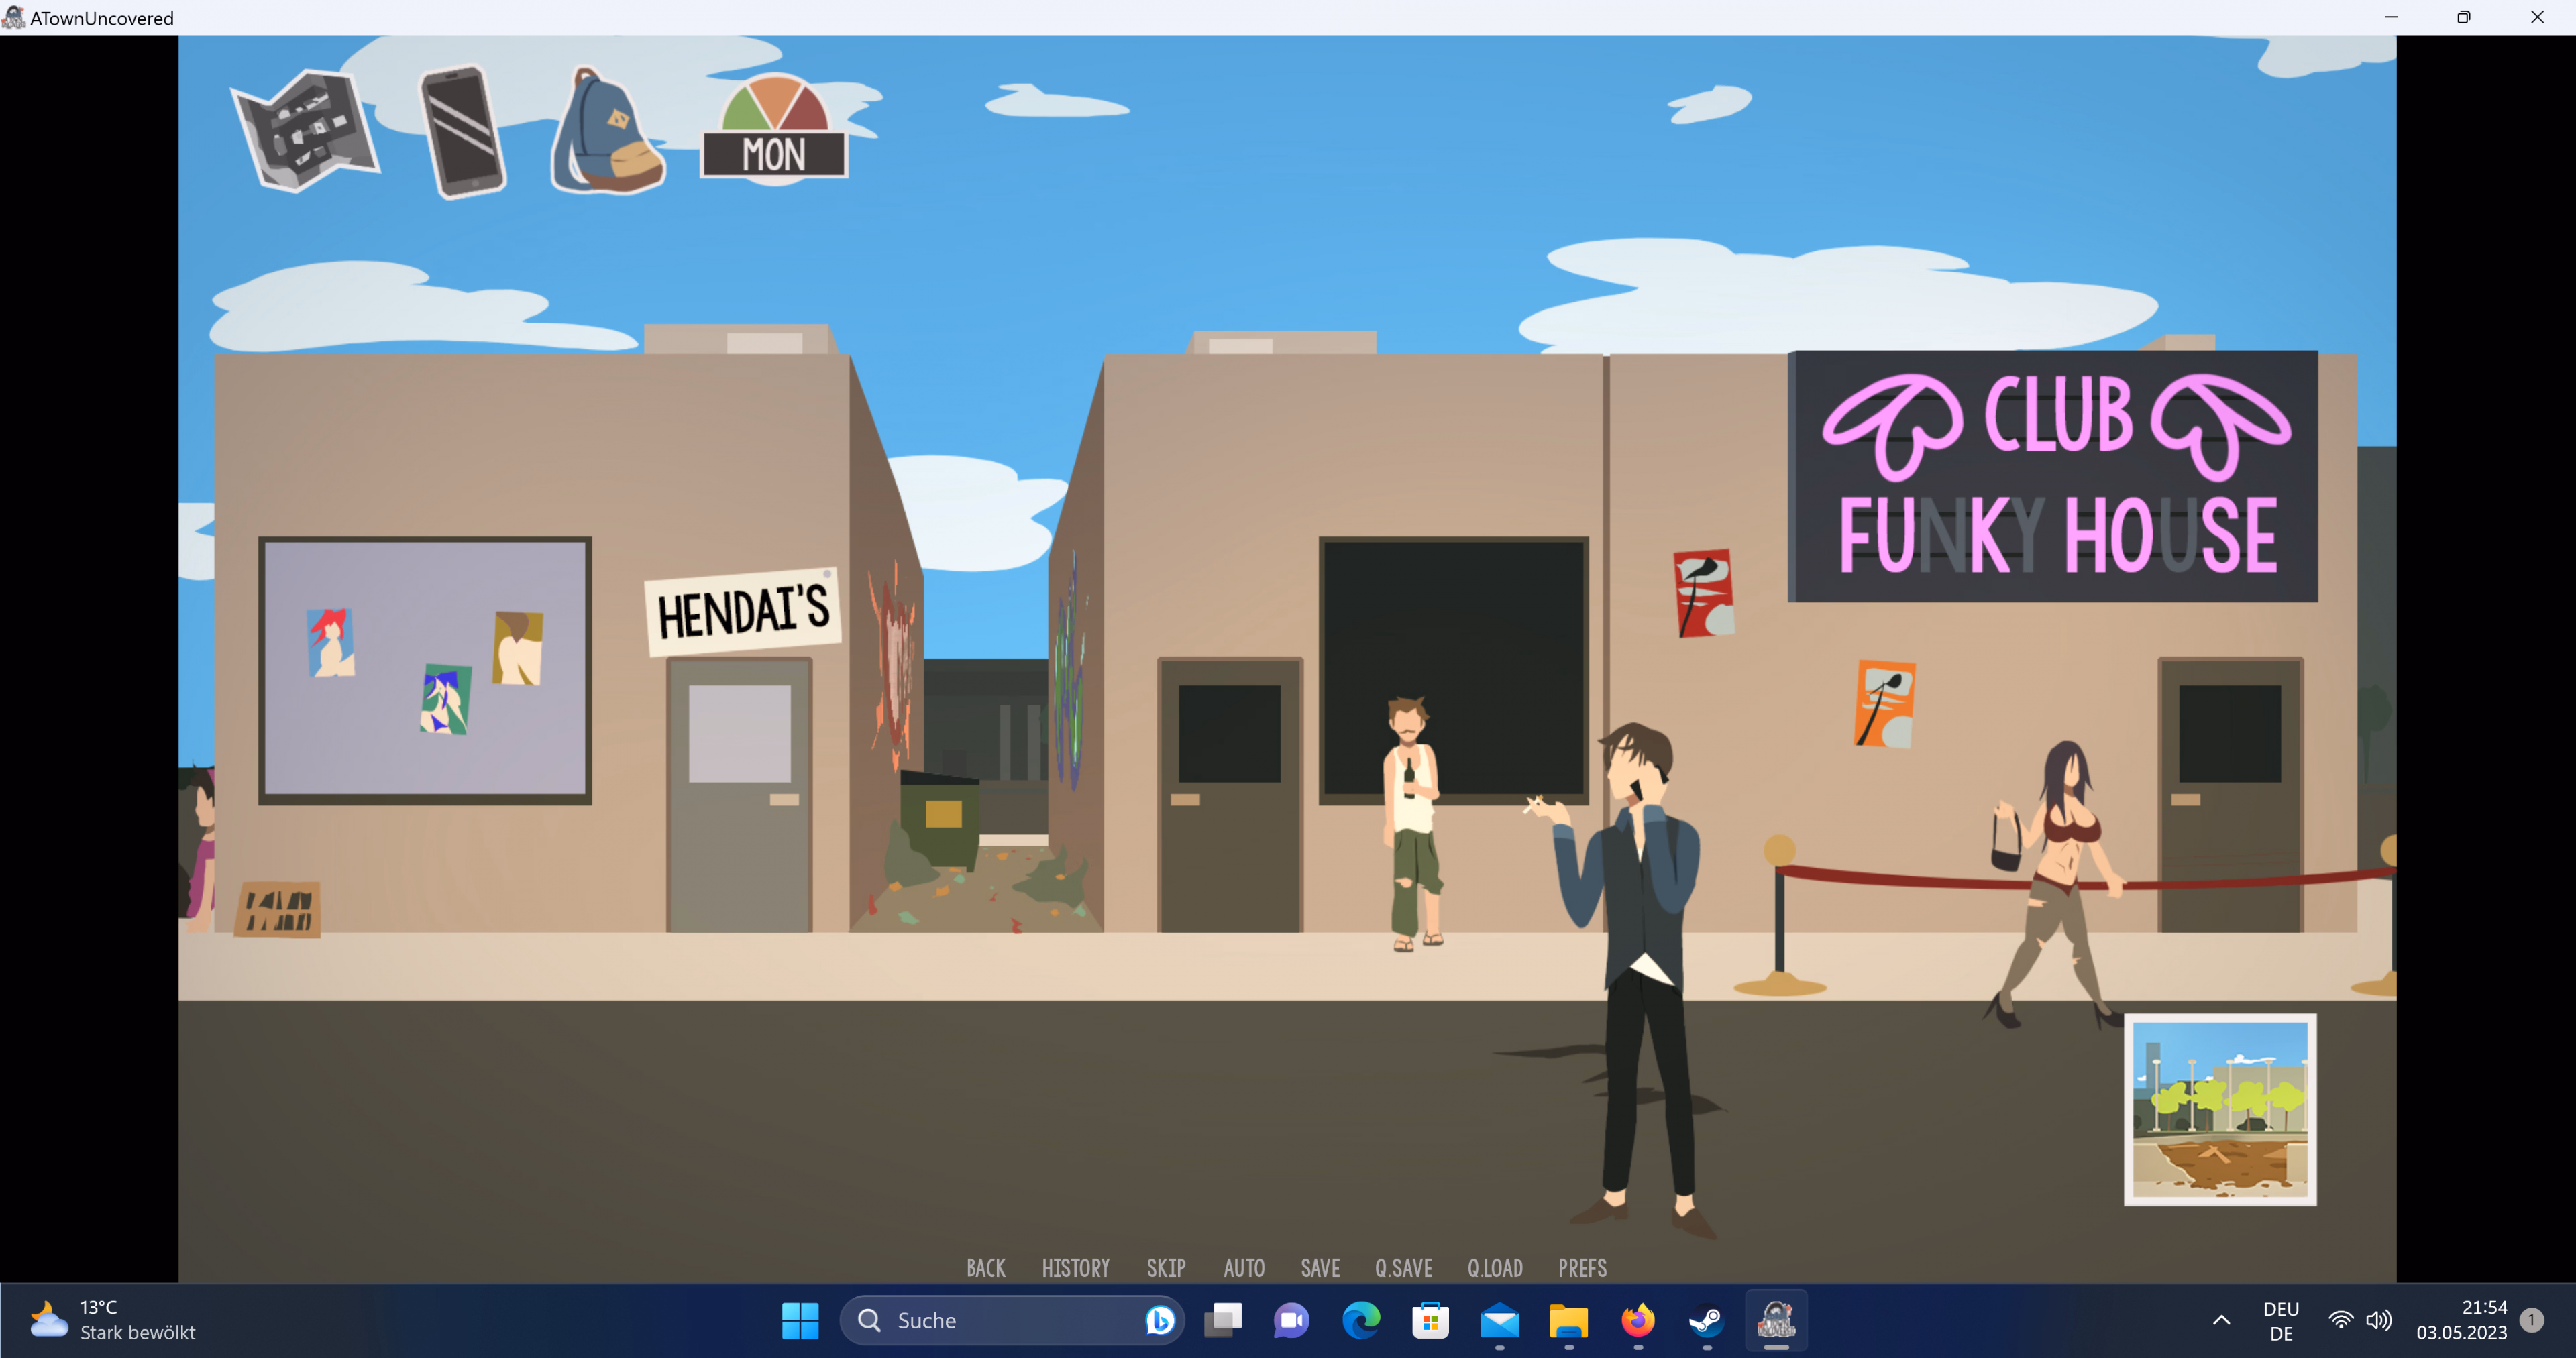Click the BACK quick menu button
This screenshot has width=2576, height=1358.
pos(986,1268)
